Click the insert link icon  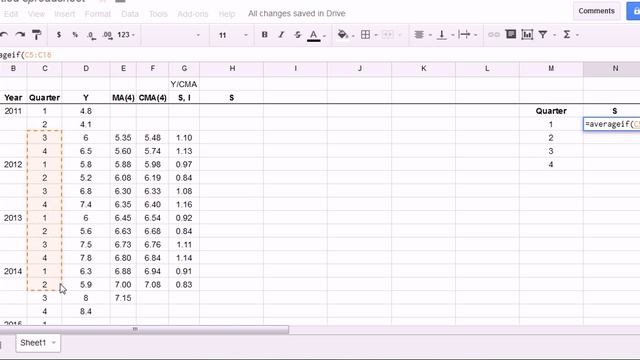coord(494,35)
